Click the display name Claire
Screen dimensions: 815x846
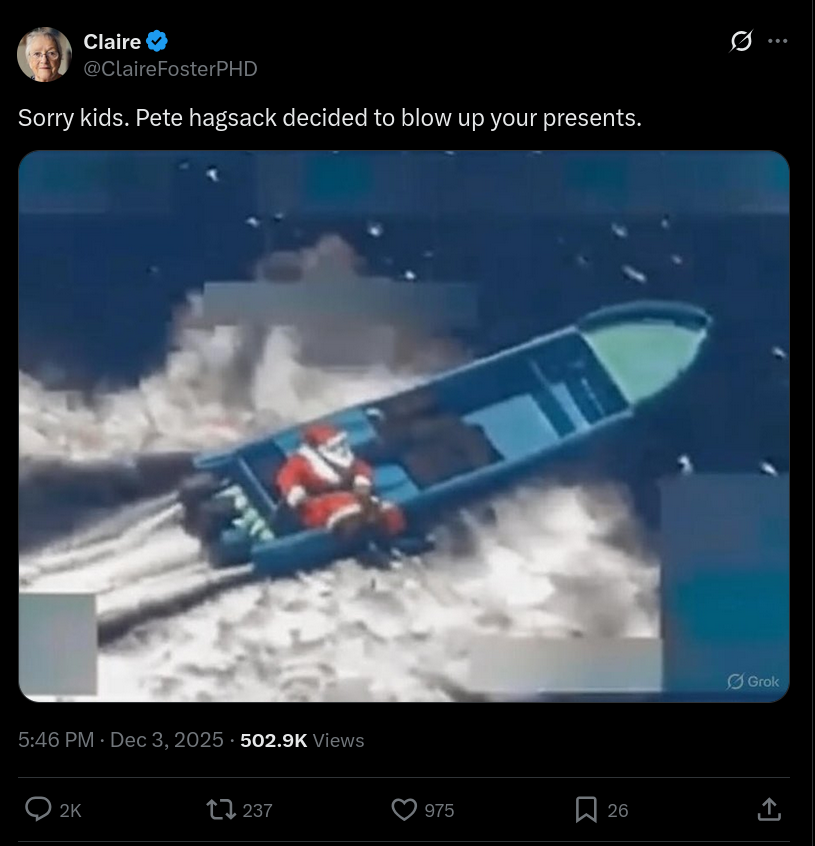point(112,42)
